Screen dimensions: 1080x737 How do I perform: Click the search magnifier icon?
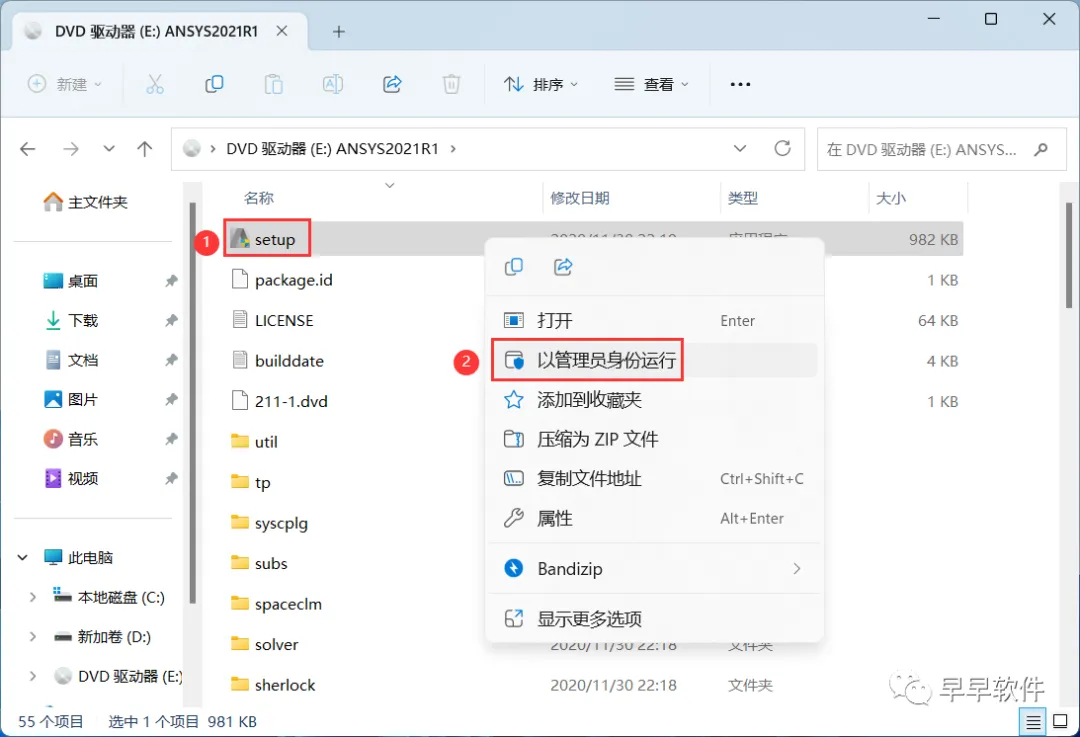pos(1041,149)
